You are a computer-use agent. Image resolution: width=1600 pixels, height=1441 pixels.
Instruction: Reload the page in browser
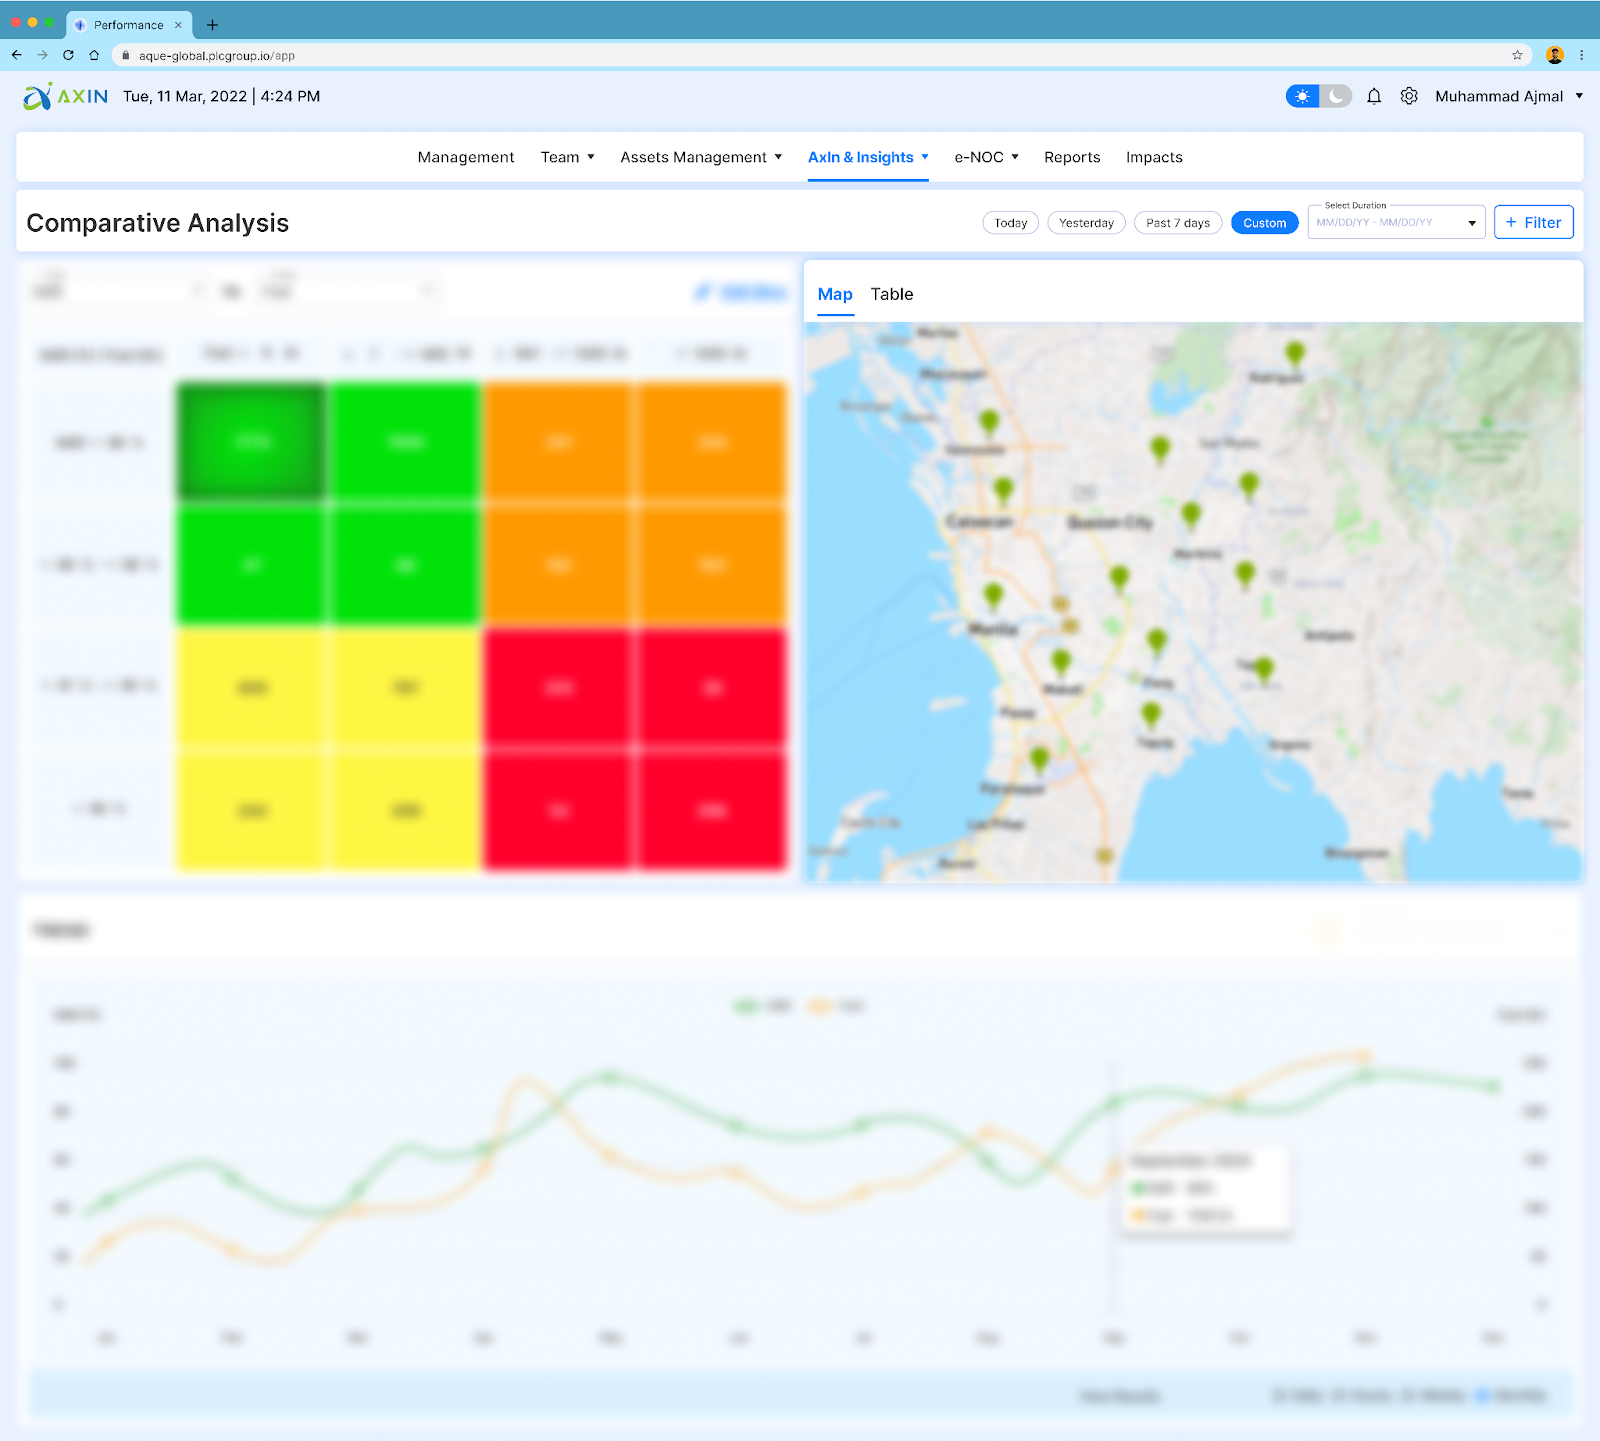click(x=68, y=55)
